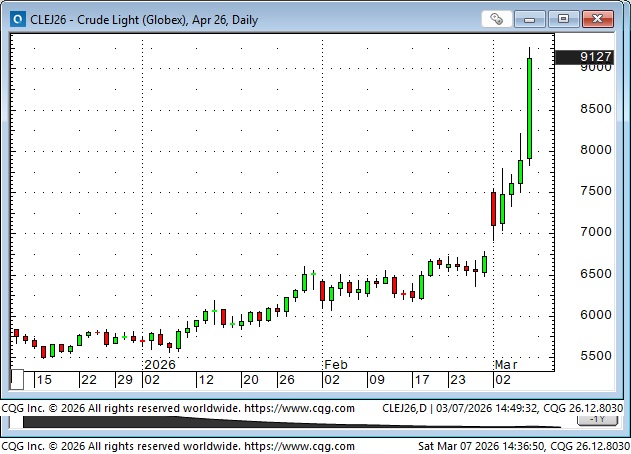The width and height of the screenshot is (631, 454).
Task: Maximize the CLEJ26 chart window
Action: pos(563,18)
